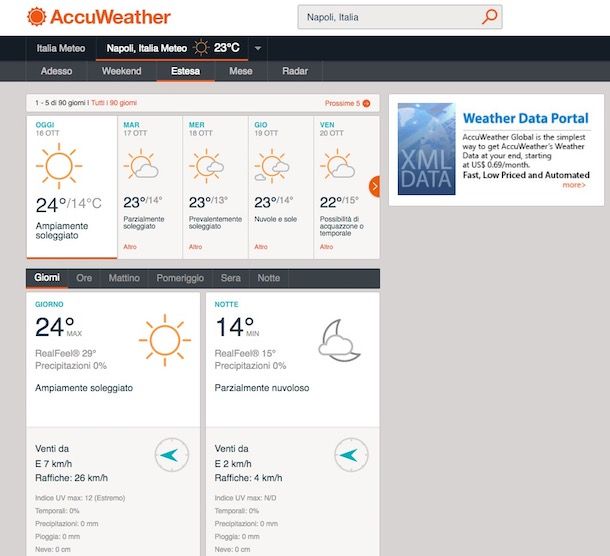The width and height of the screenshot is (610, 556).
Task: Click today's sunny weather icon
Action: pos(59,166)
